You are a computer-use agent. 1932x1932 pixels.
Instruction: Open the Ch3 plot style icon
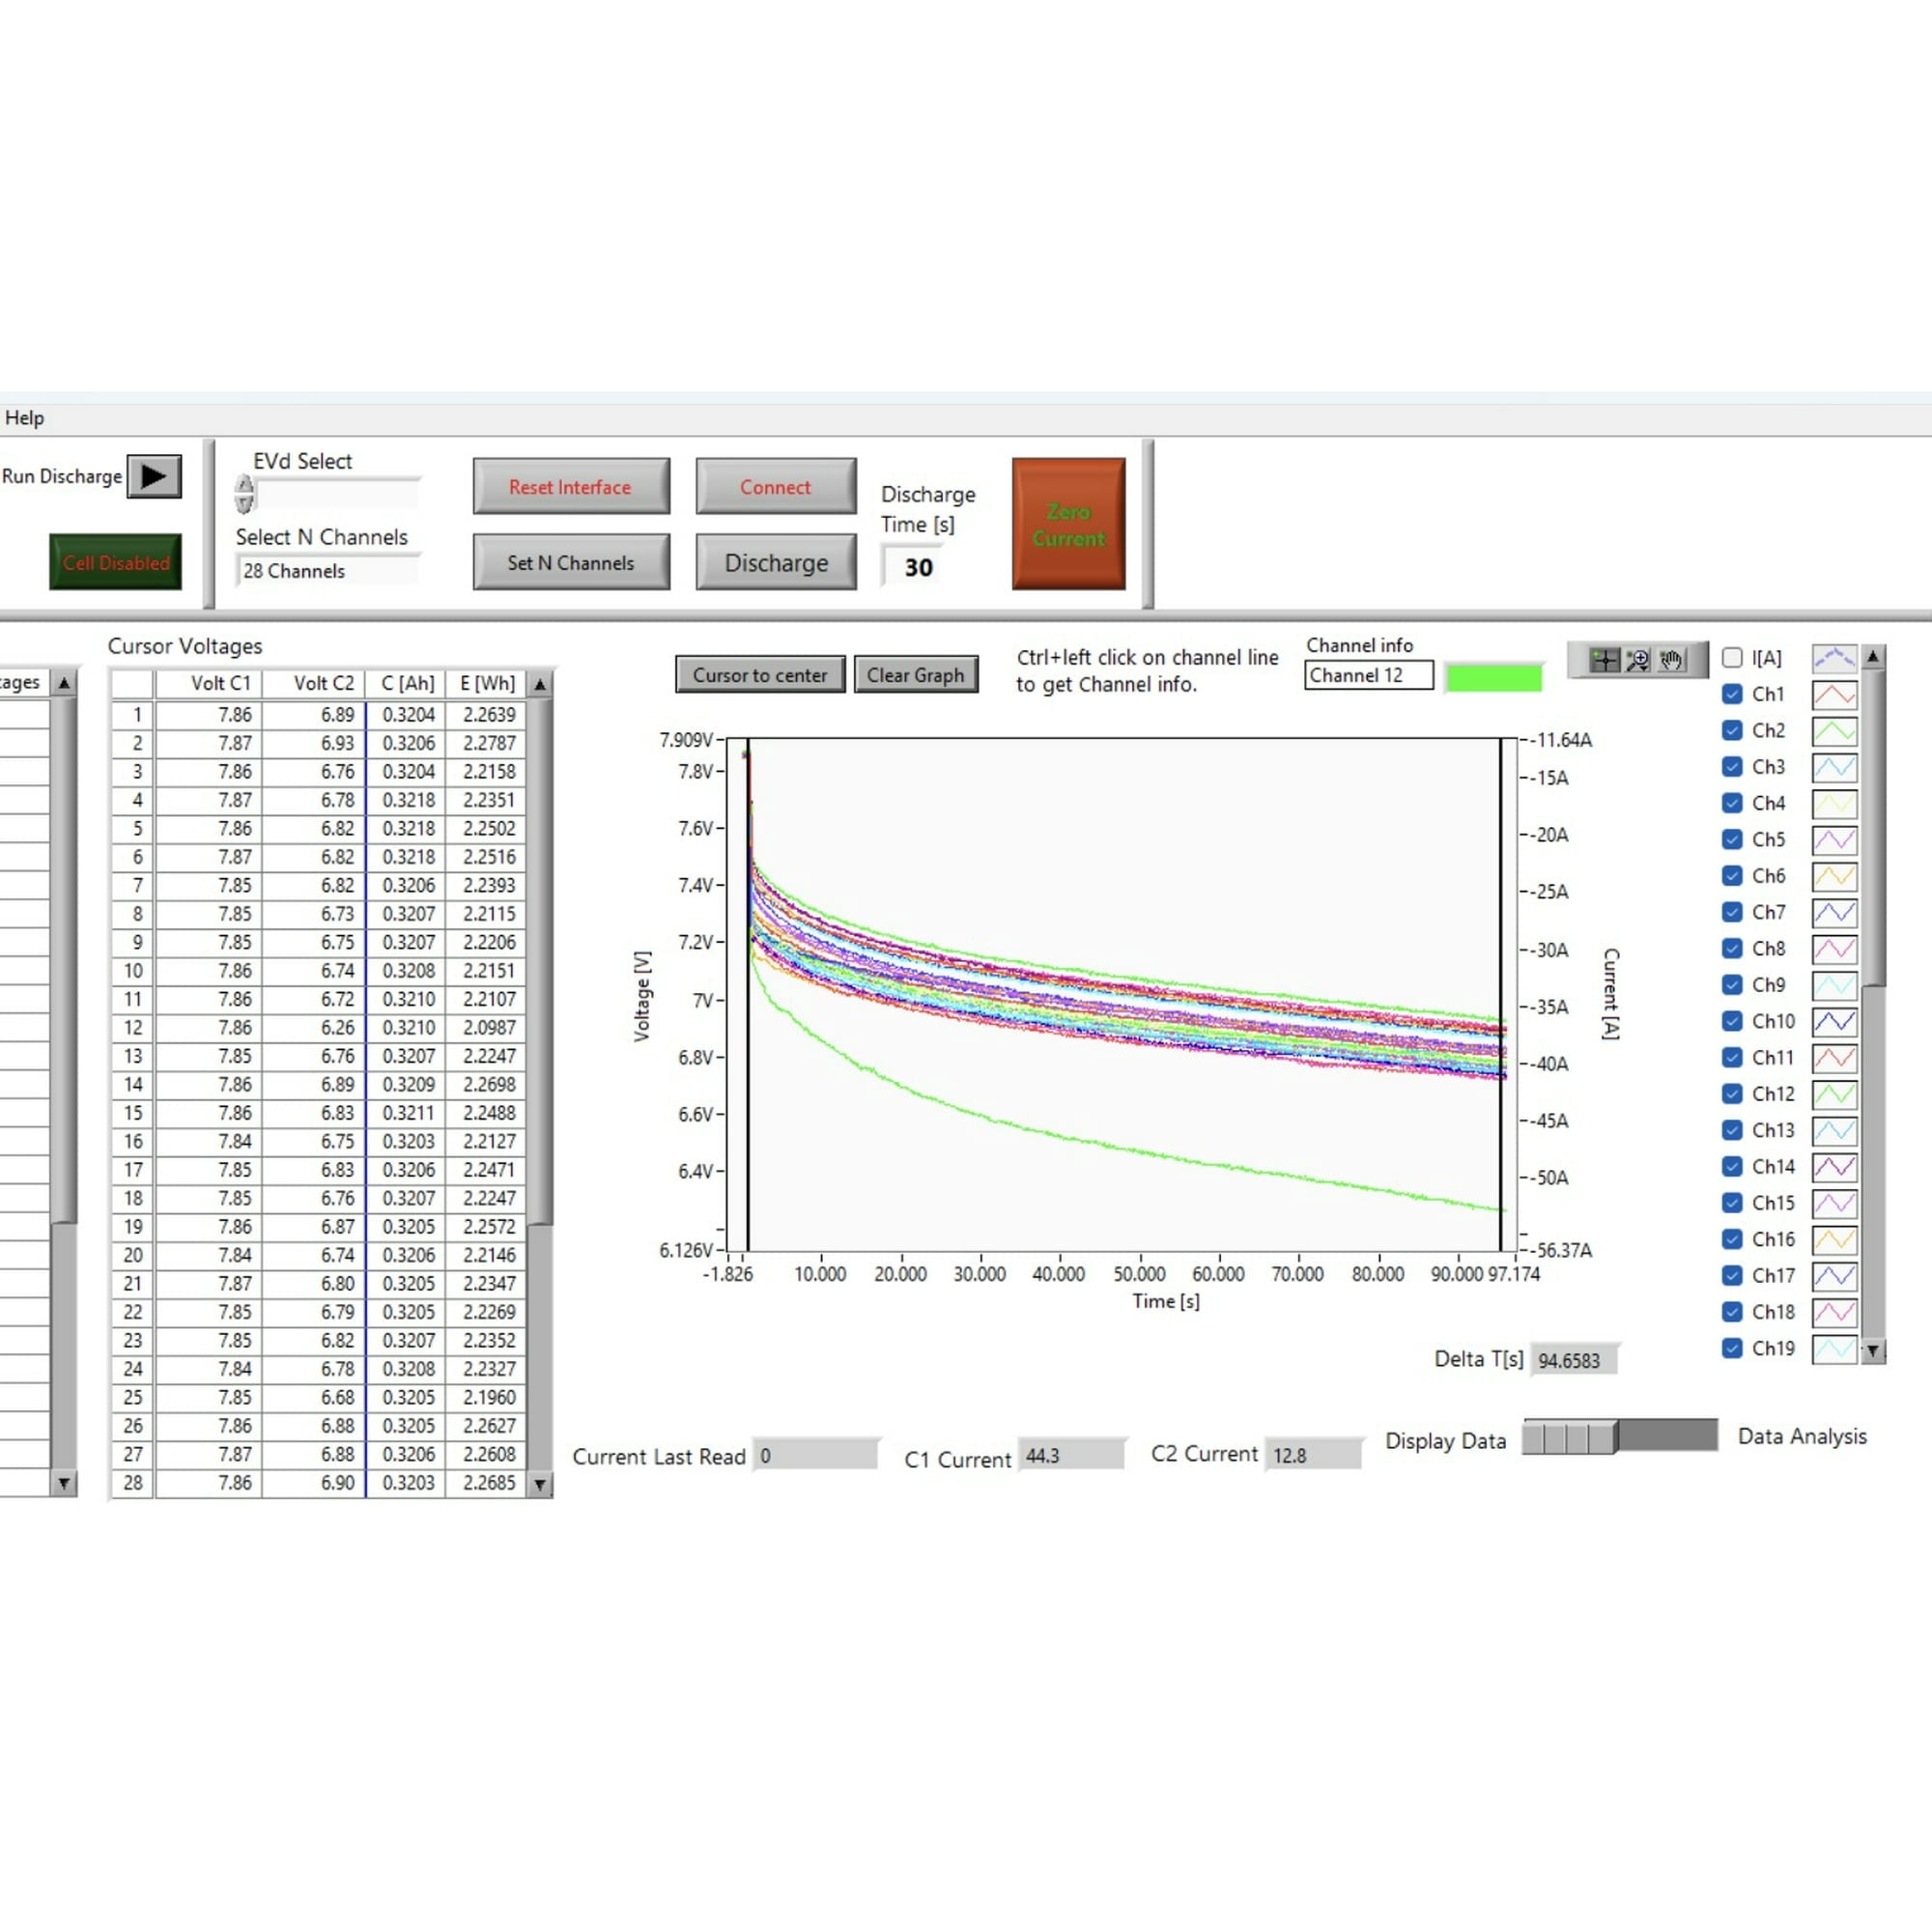[x=1834, y=767]
